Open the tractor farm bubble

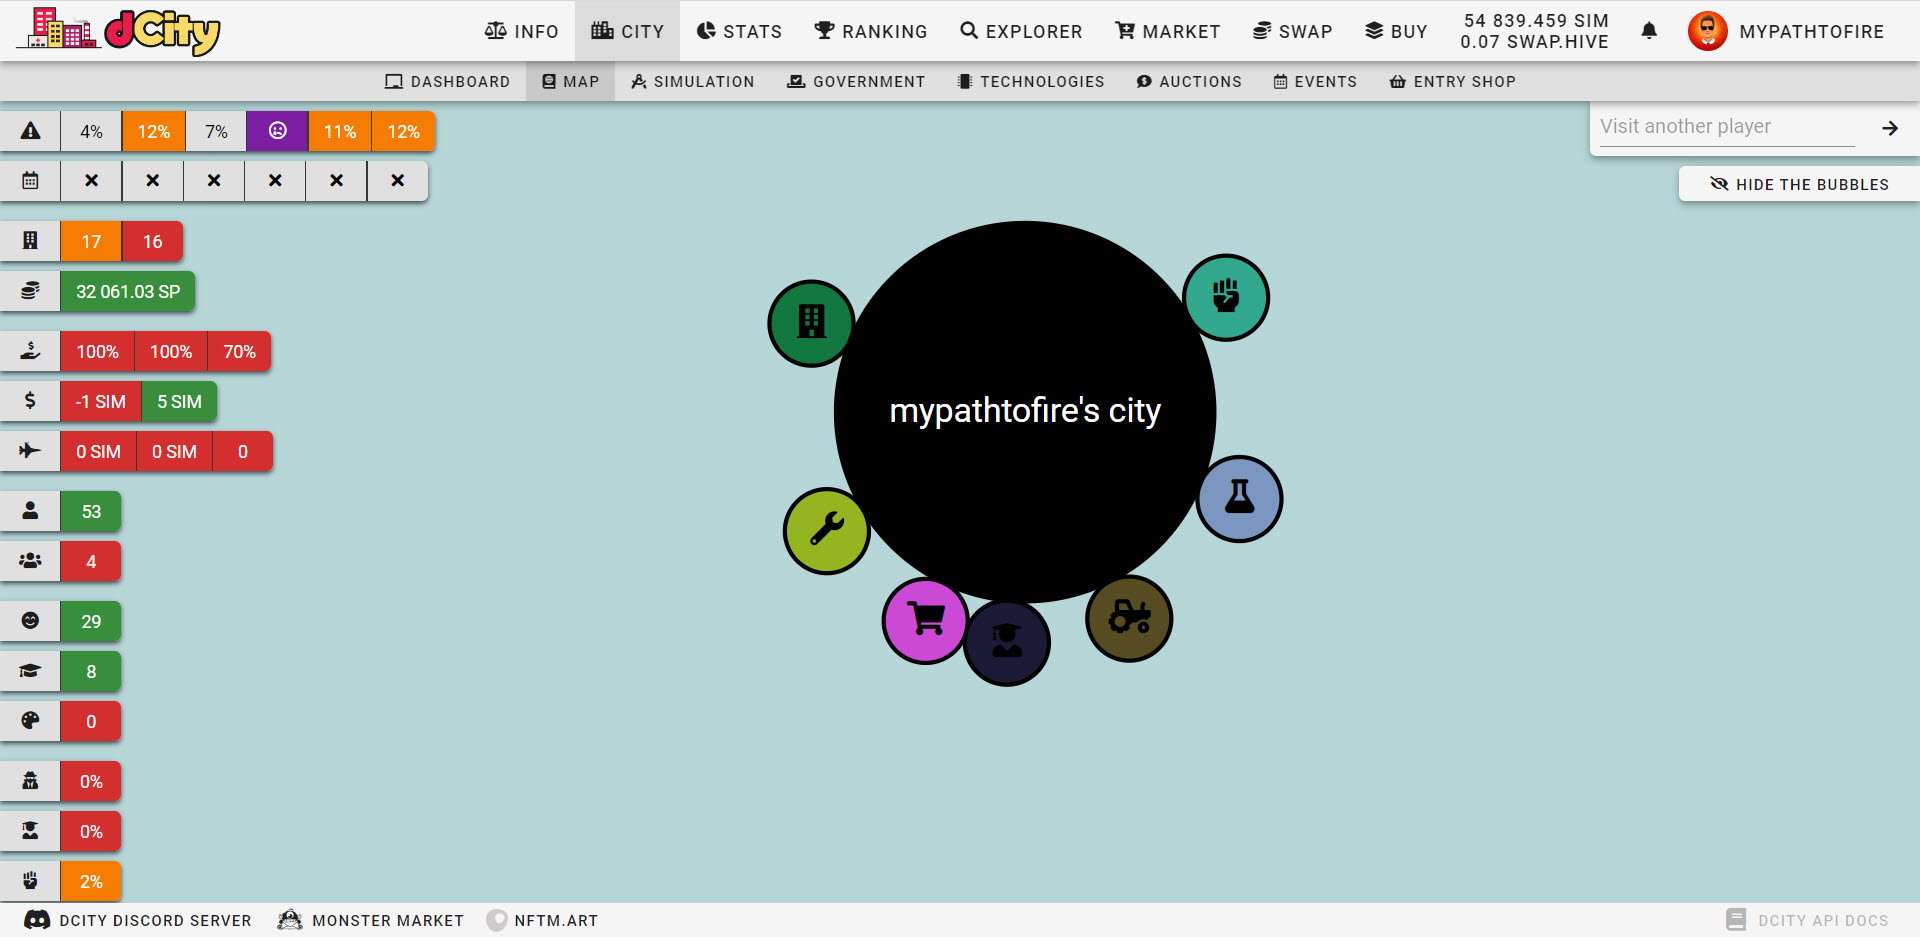[x=1129, y=618]
